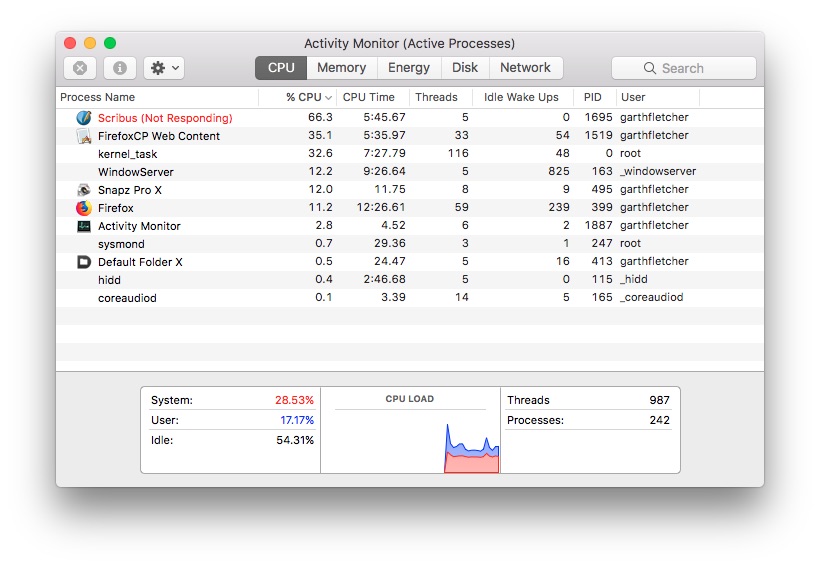The image size is (820, 567).
Task: Click the Default Folder X icon
Action: [x=84, y=262]
